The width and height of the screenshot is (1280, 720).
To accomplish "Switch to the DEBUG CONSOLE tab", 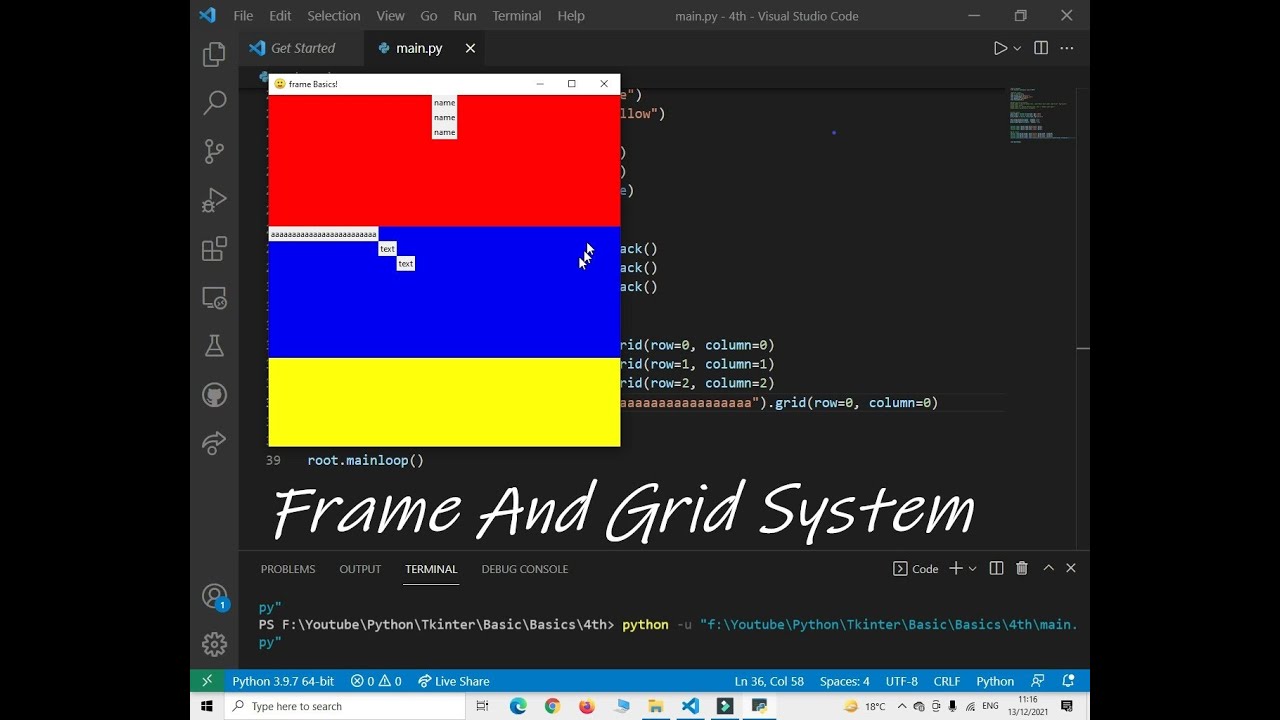I will click(x=524, y=569).
